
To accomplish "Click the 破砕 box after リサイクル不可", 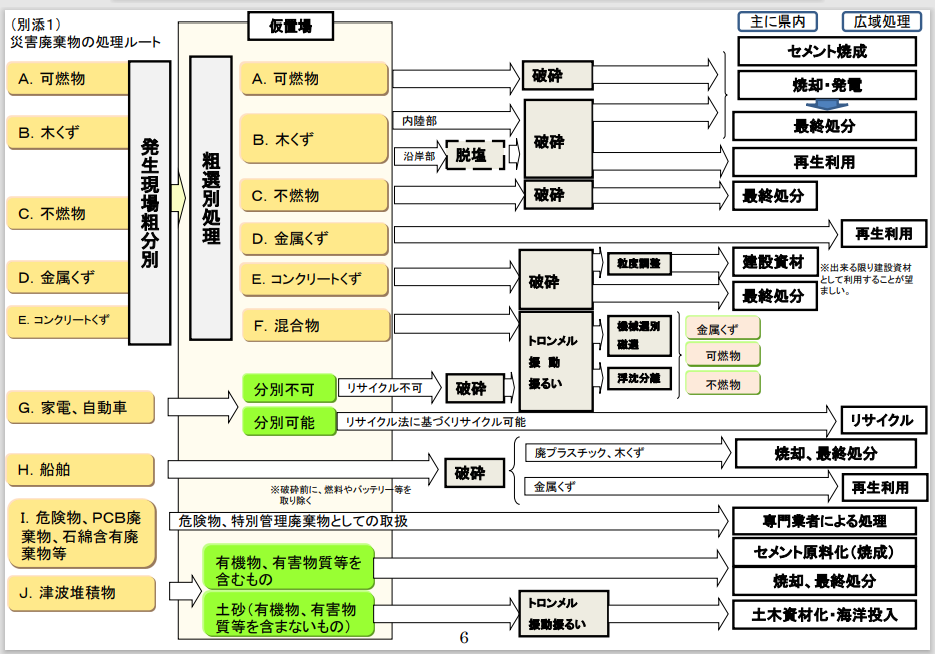I will tap(475, 389).
